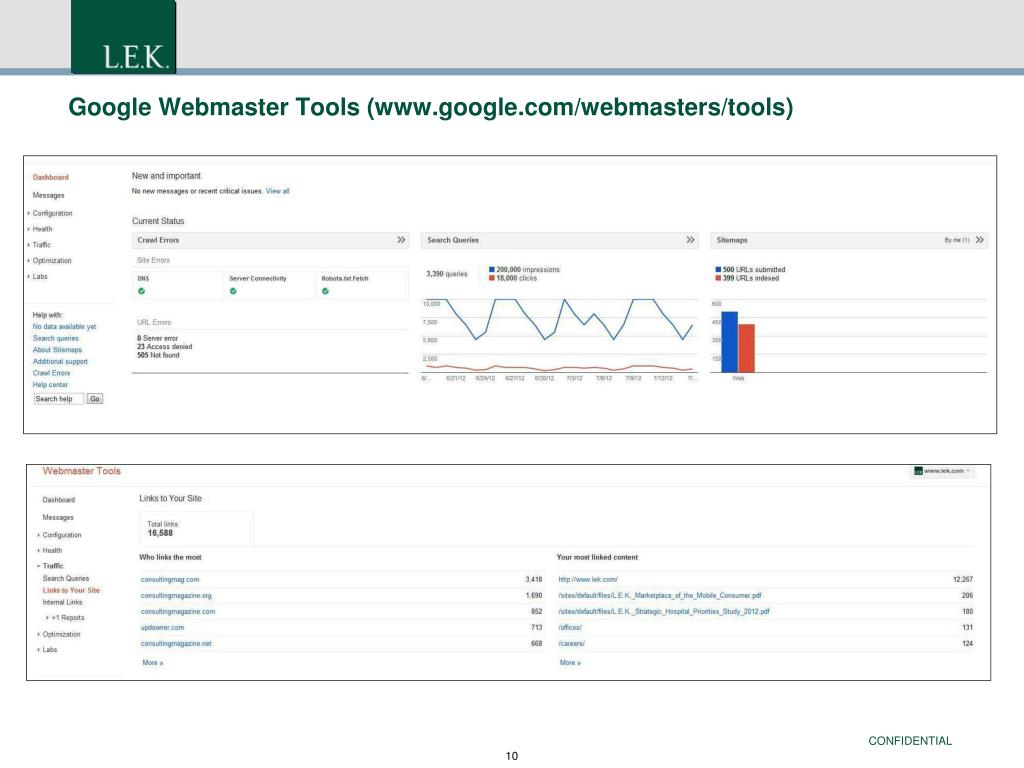Viewport: 1024px width, 768px height.
Task: Click red bar in Sitemaps chart
Action: (746, 349)
